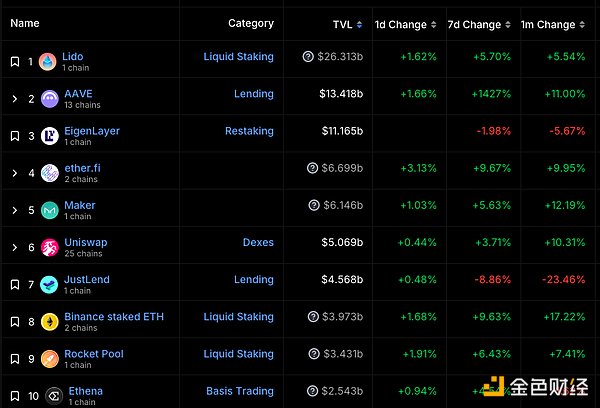Open the Ethena protocol link
Screen dimensions: 600x408
(83, 391)
